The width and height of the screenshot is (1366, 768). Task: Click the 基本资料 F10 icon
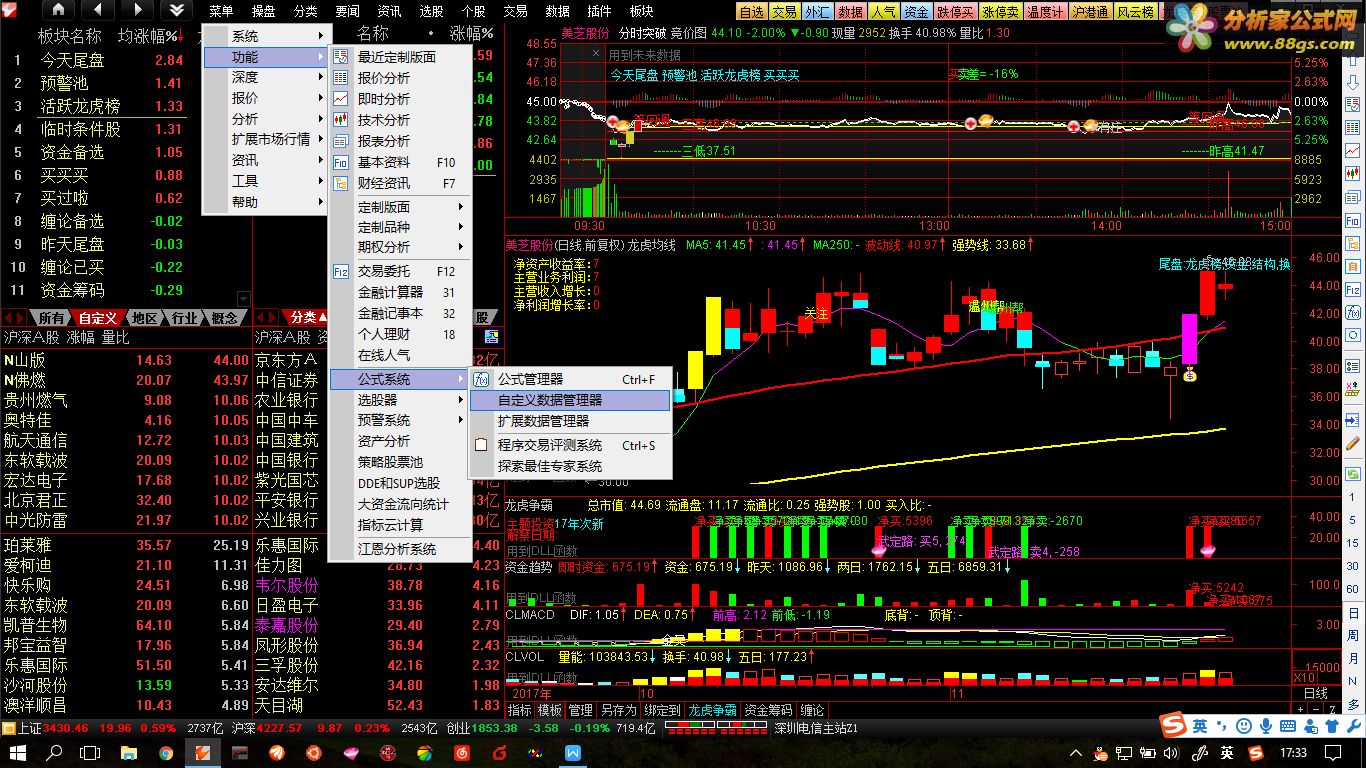click(341, 162)
